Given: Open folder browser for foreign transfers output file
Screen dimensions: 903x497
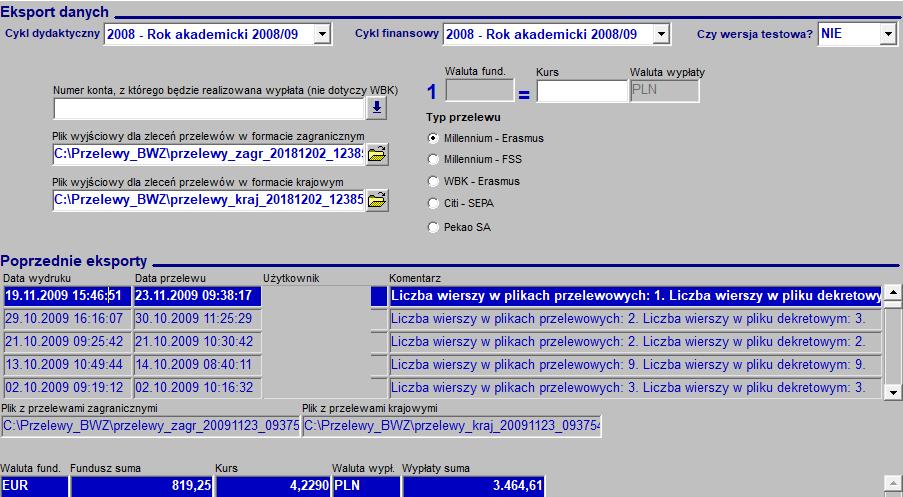Looking at the screenshot, I should pyautogui.click(x=377, y=154).
